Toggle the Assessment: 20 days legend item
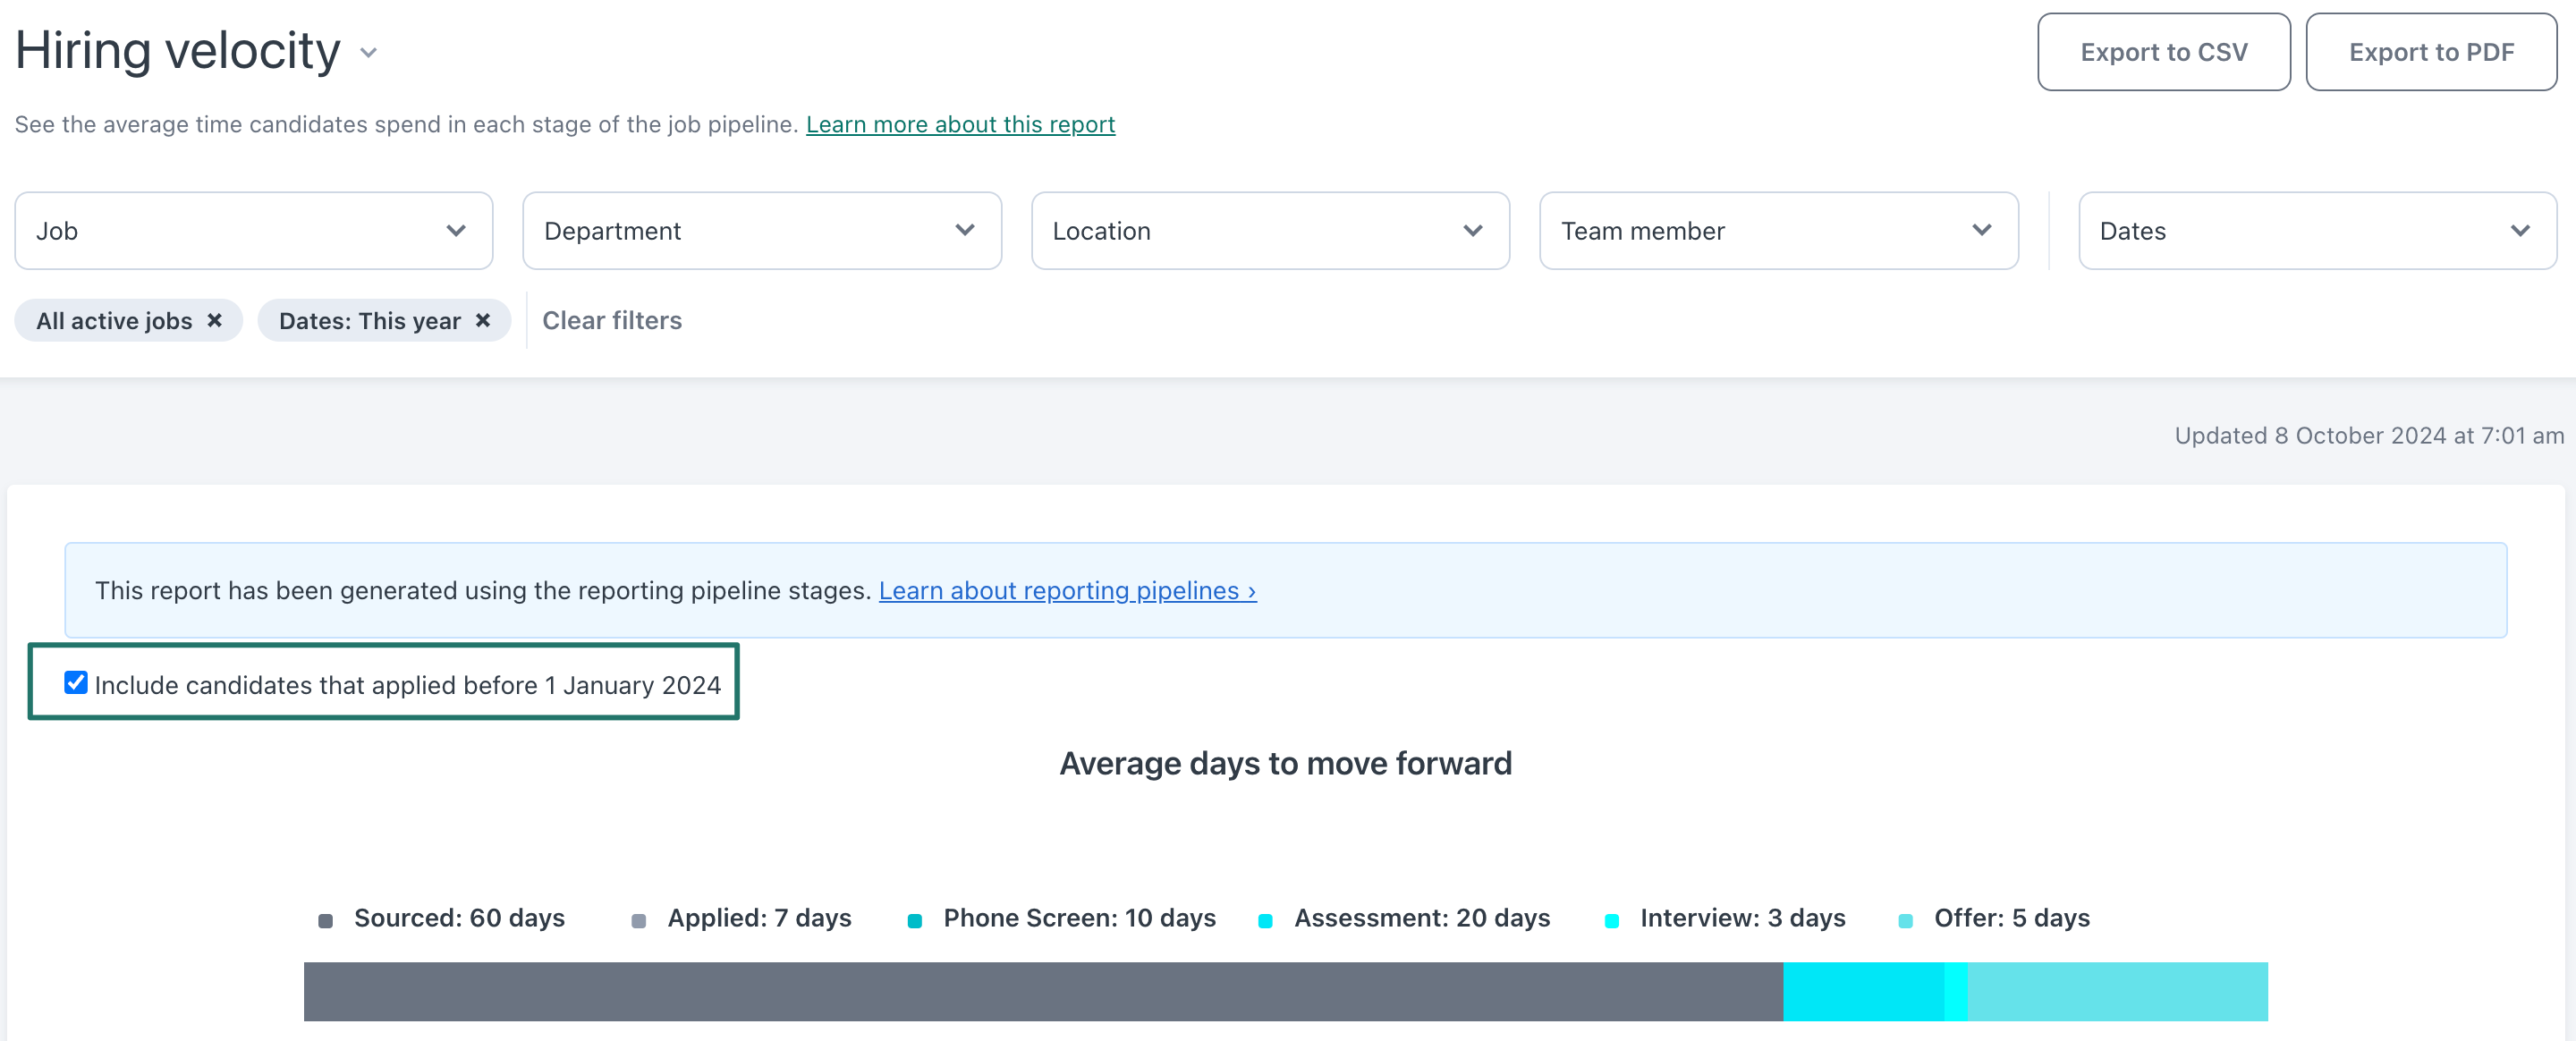 [x=1405, y=918]
